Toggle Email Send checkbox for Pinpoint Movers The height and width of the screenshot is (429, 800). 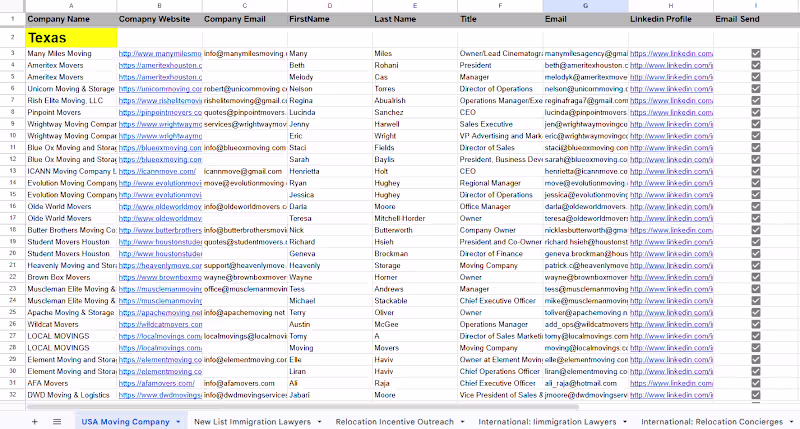756,112
